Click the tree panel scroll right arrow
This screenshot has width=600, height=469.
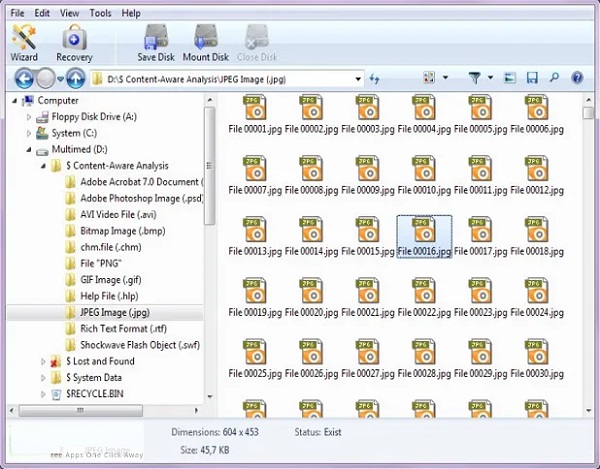pyautogui.click(x=196, y=410)
